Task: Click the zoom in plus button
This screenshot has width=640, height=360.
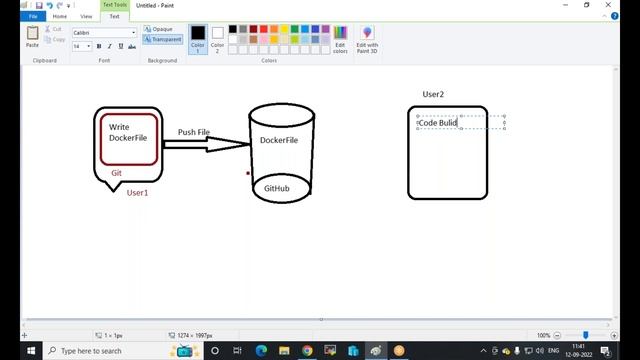Action: pyautogui.click(x=614, y=336)
